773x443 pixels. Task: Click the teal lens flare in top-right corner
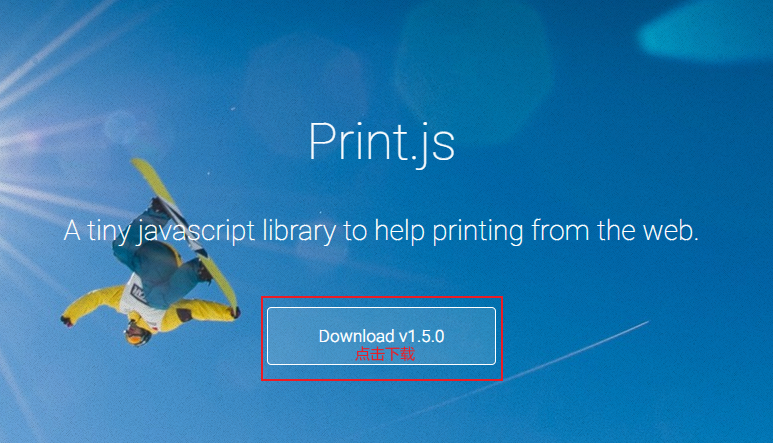point(705,34)
